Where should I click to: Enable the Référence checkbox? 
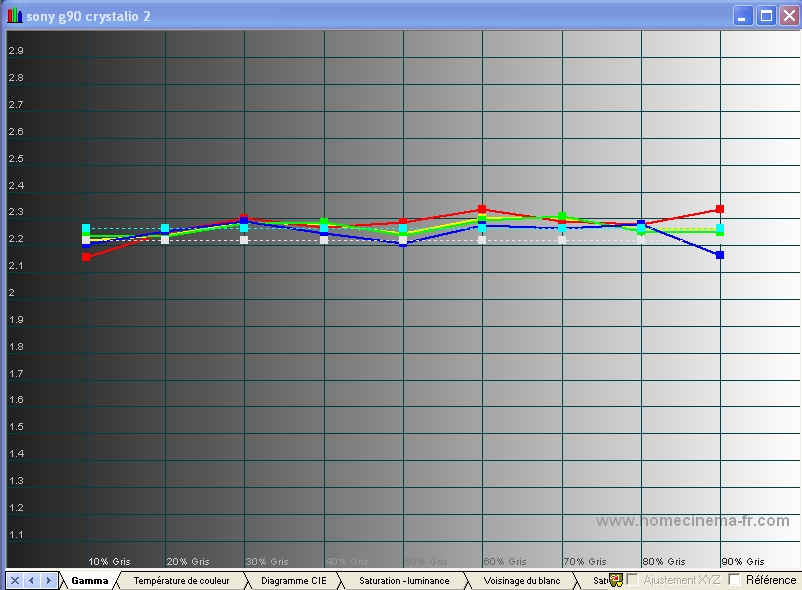pos(734,580)
